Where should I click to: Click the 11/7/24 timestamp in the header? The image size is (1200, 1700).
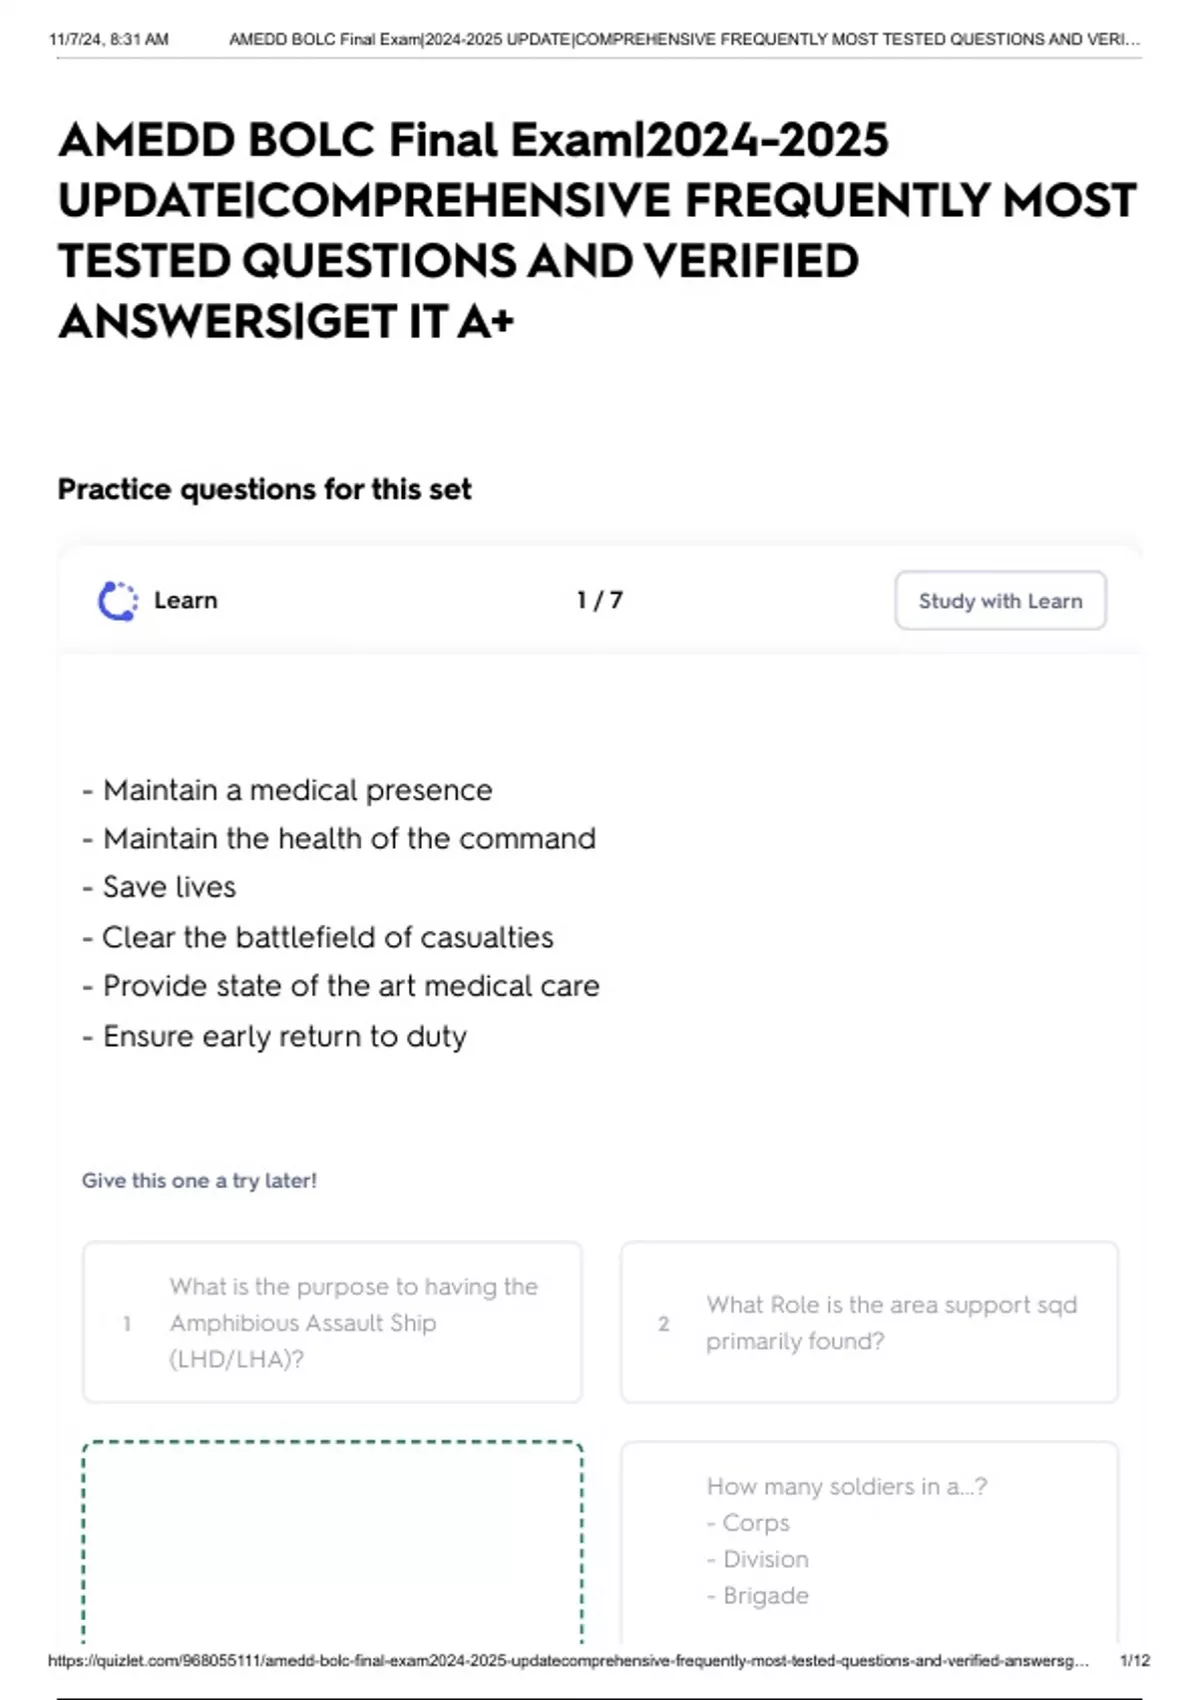(108, 40)
